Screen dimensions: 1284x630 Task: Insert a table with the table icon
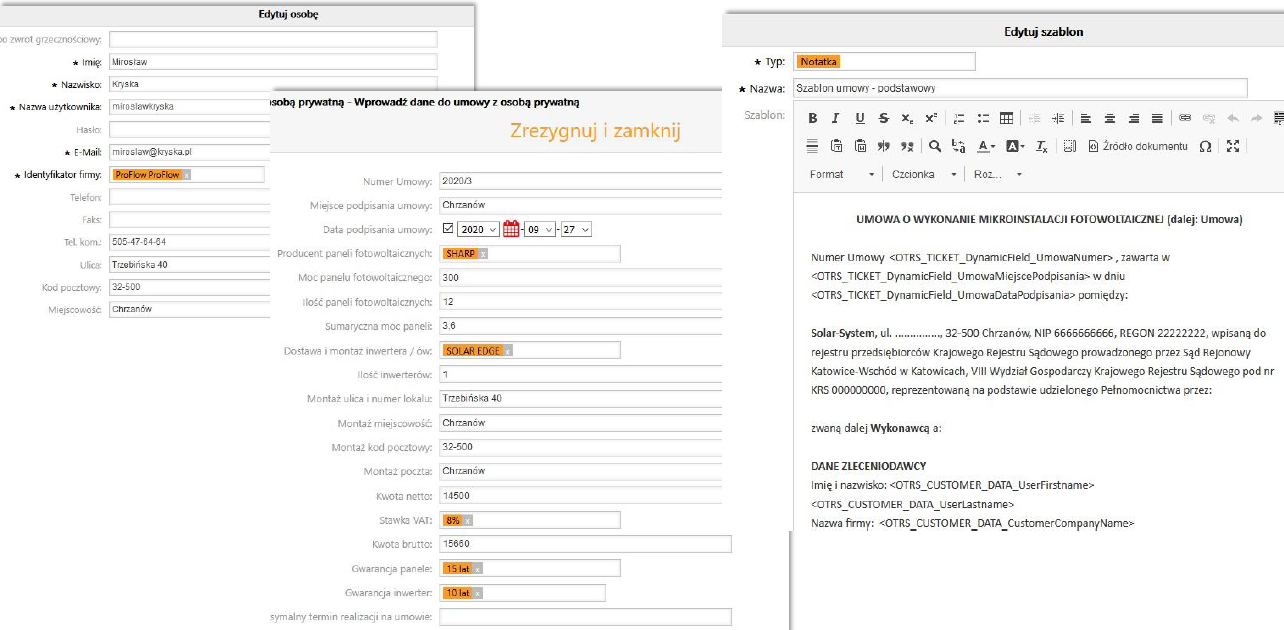click(x=1007, y=118)
